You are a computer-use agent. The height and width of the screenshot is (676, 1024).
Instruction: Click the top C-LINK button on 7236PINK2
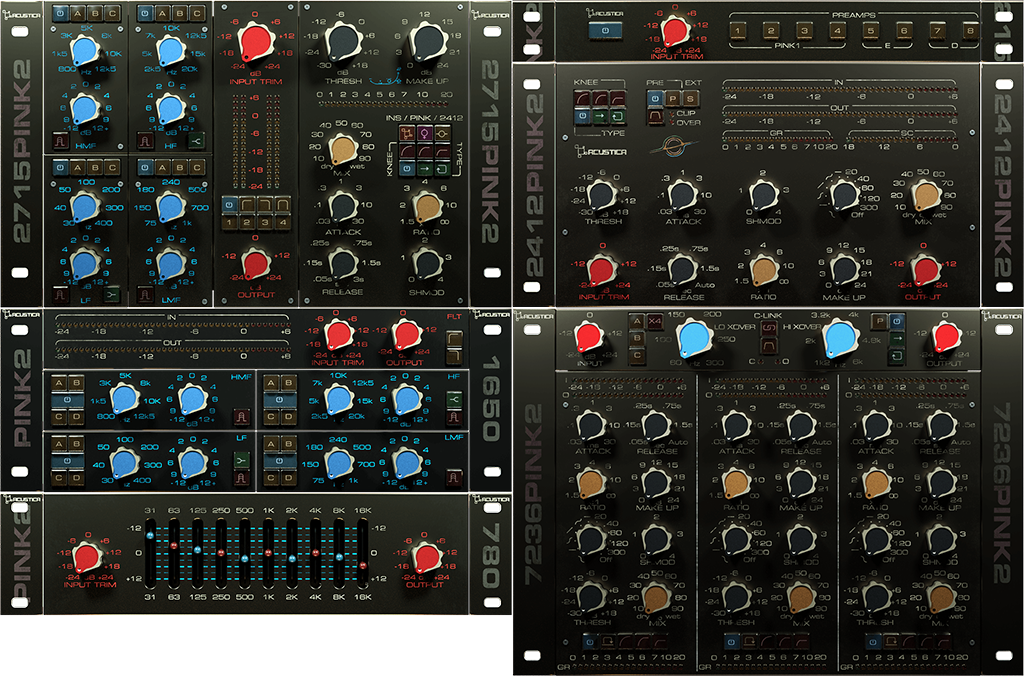click(769, 327)
